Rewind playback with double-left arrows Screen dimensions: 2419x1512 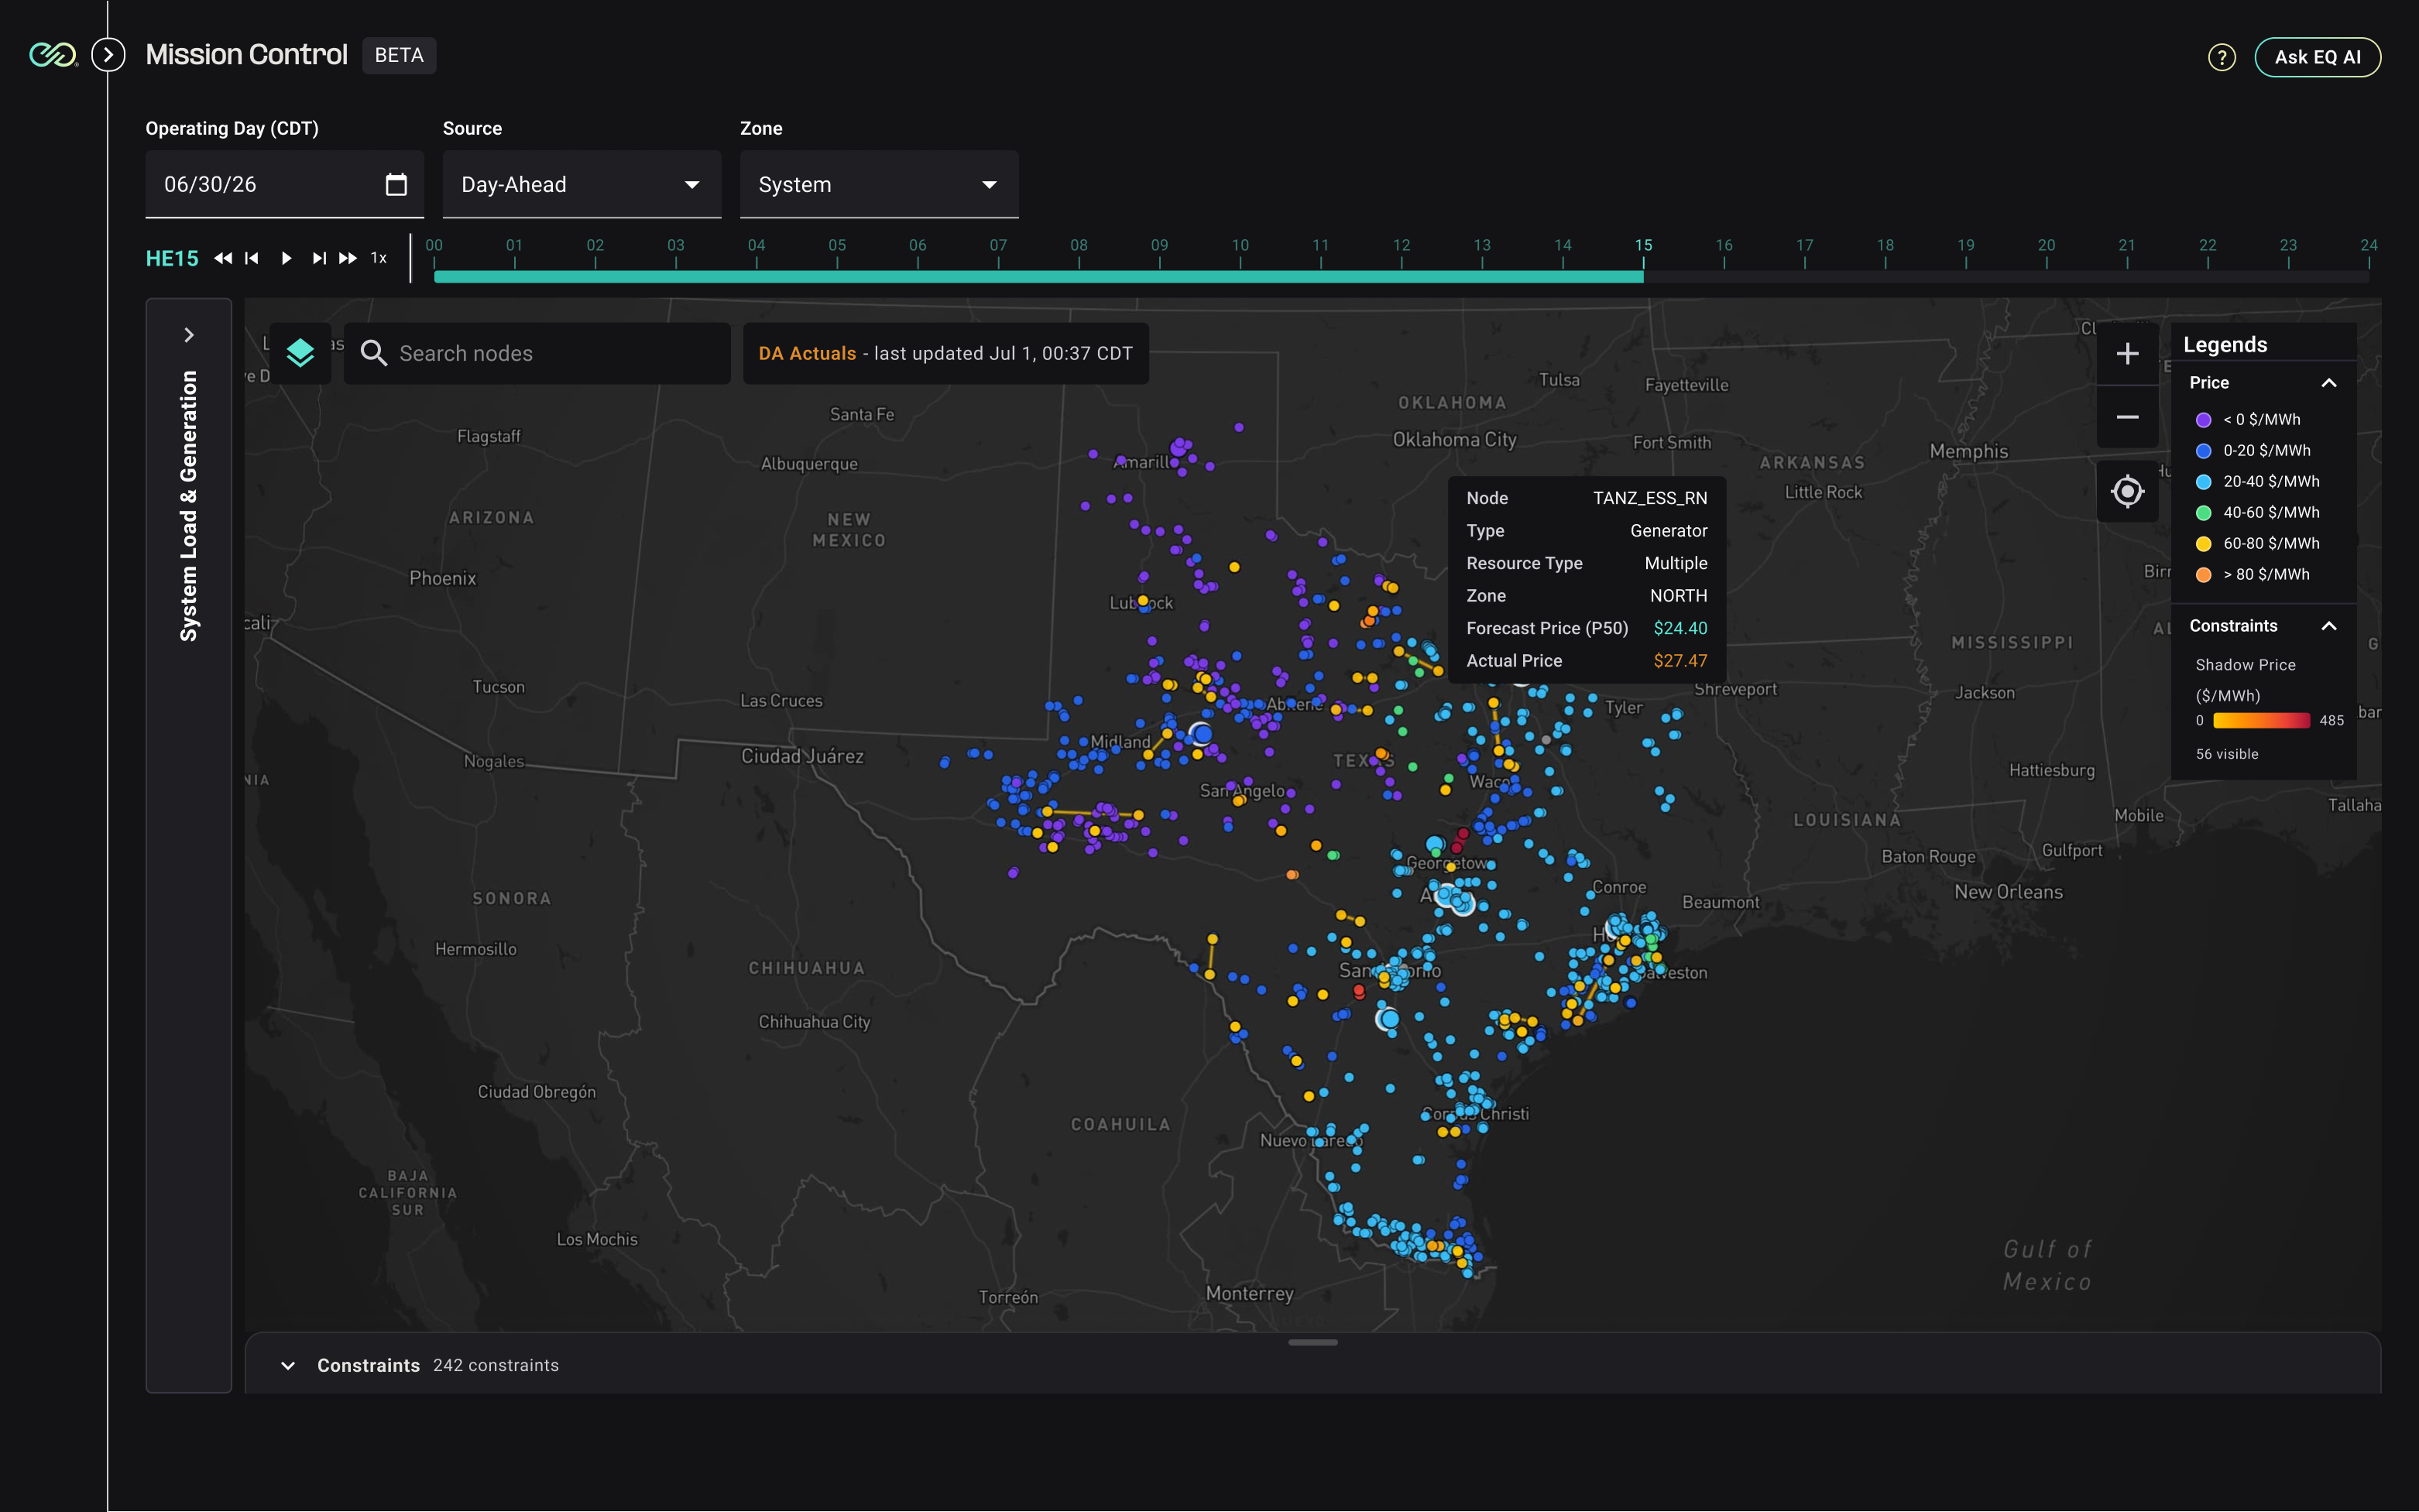coord(223,258)
